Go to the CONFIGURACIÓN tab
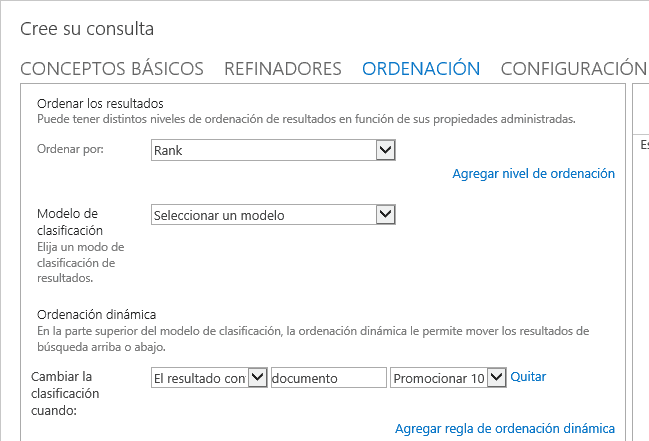Viewport: 649px width, 441px height. point(574,69)
